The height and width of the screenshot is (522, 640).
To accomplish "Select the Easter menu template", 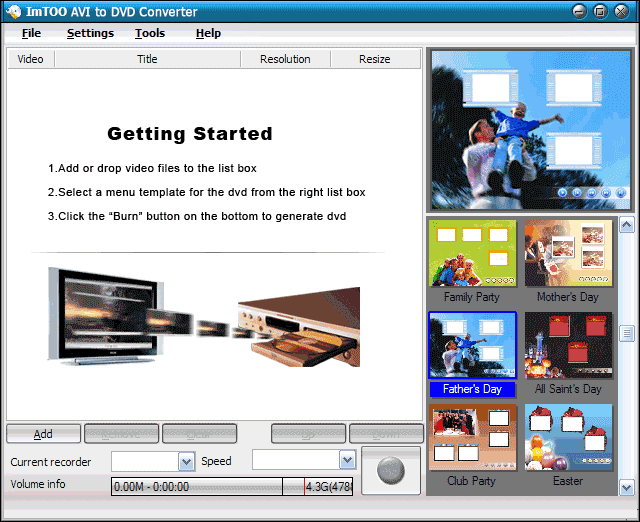I will 568,437.
